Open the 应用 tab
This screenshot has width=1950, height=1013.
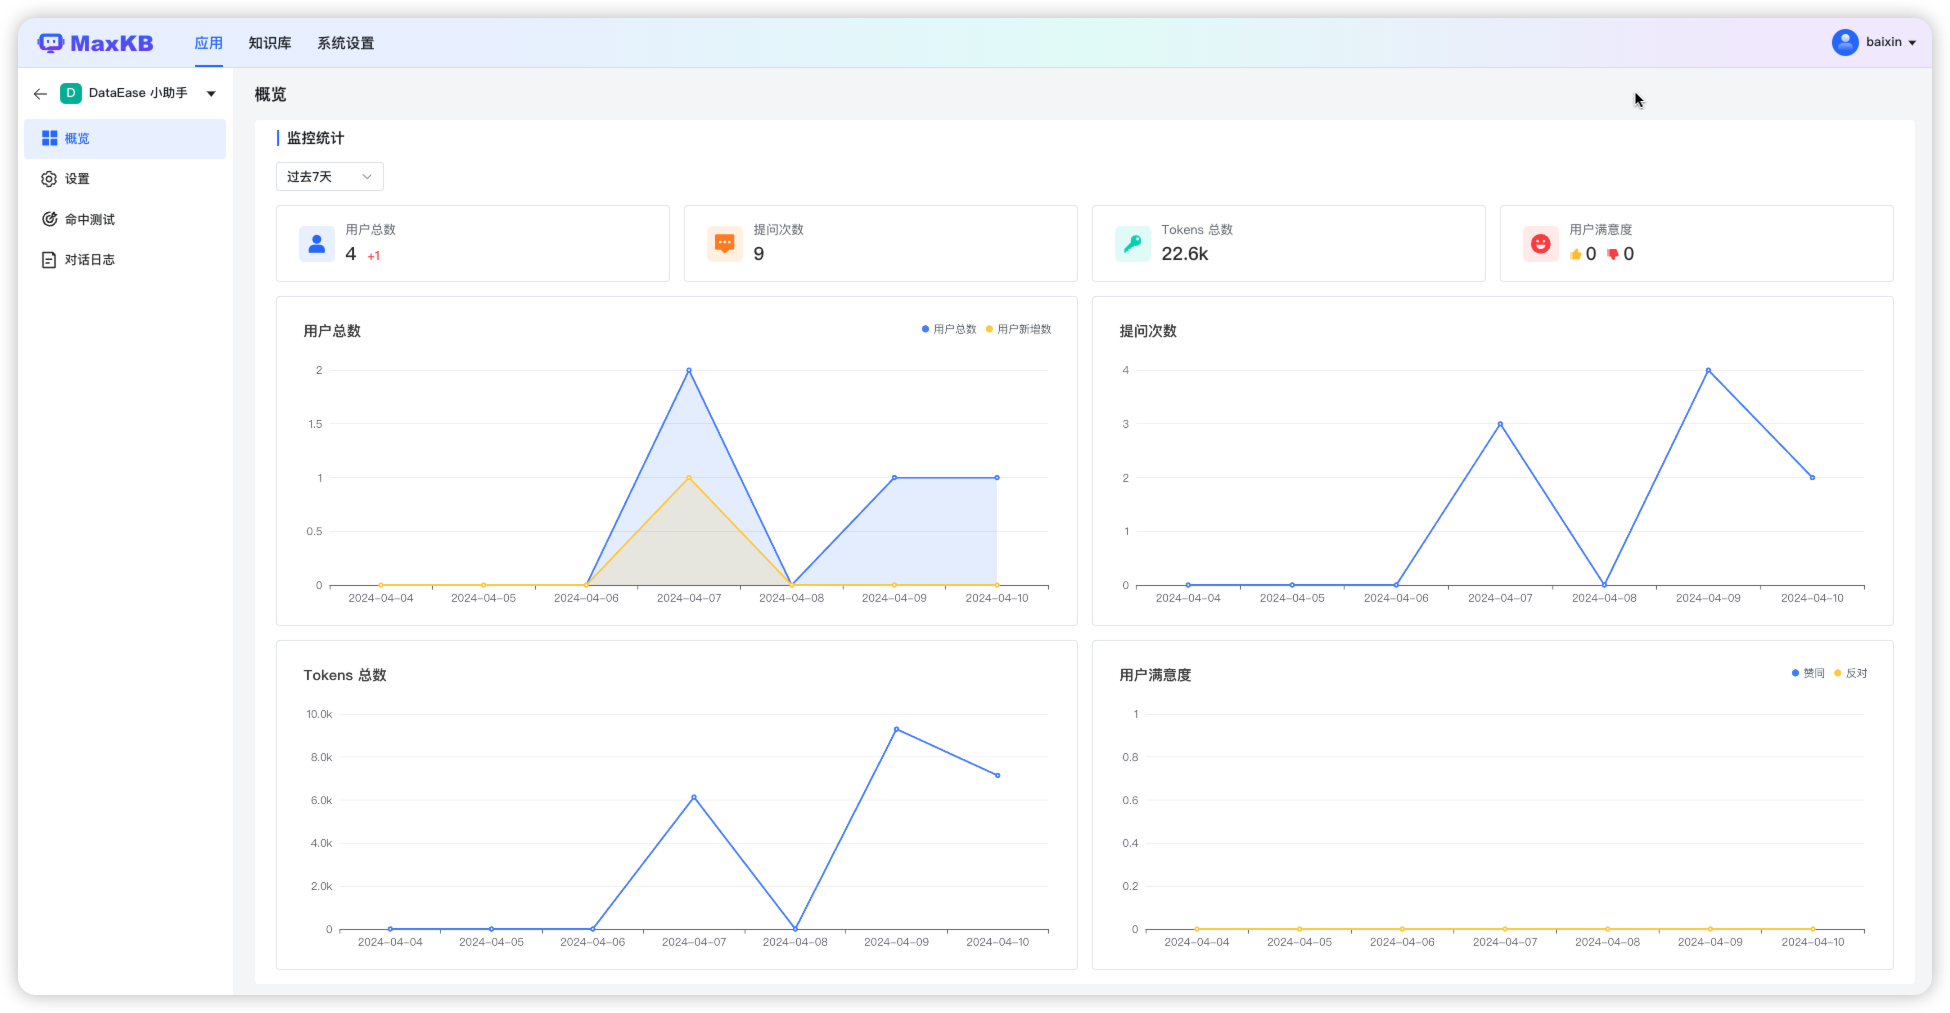pos(208,43)
